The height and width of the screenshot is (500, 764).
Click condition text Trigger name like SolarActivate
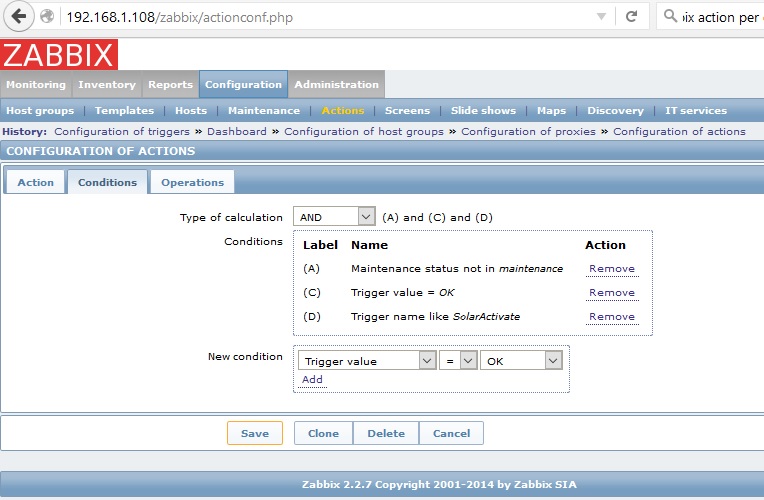(435, 316)
